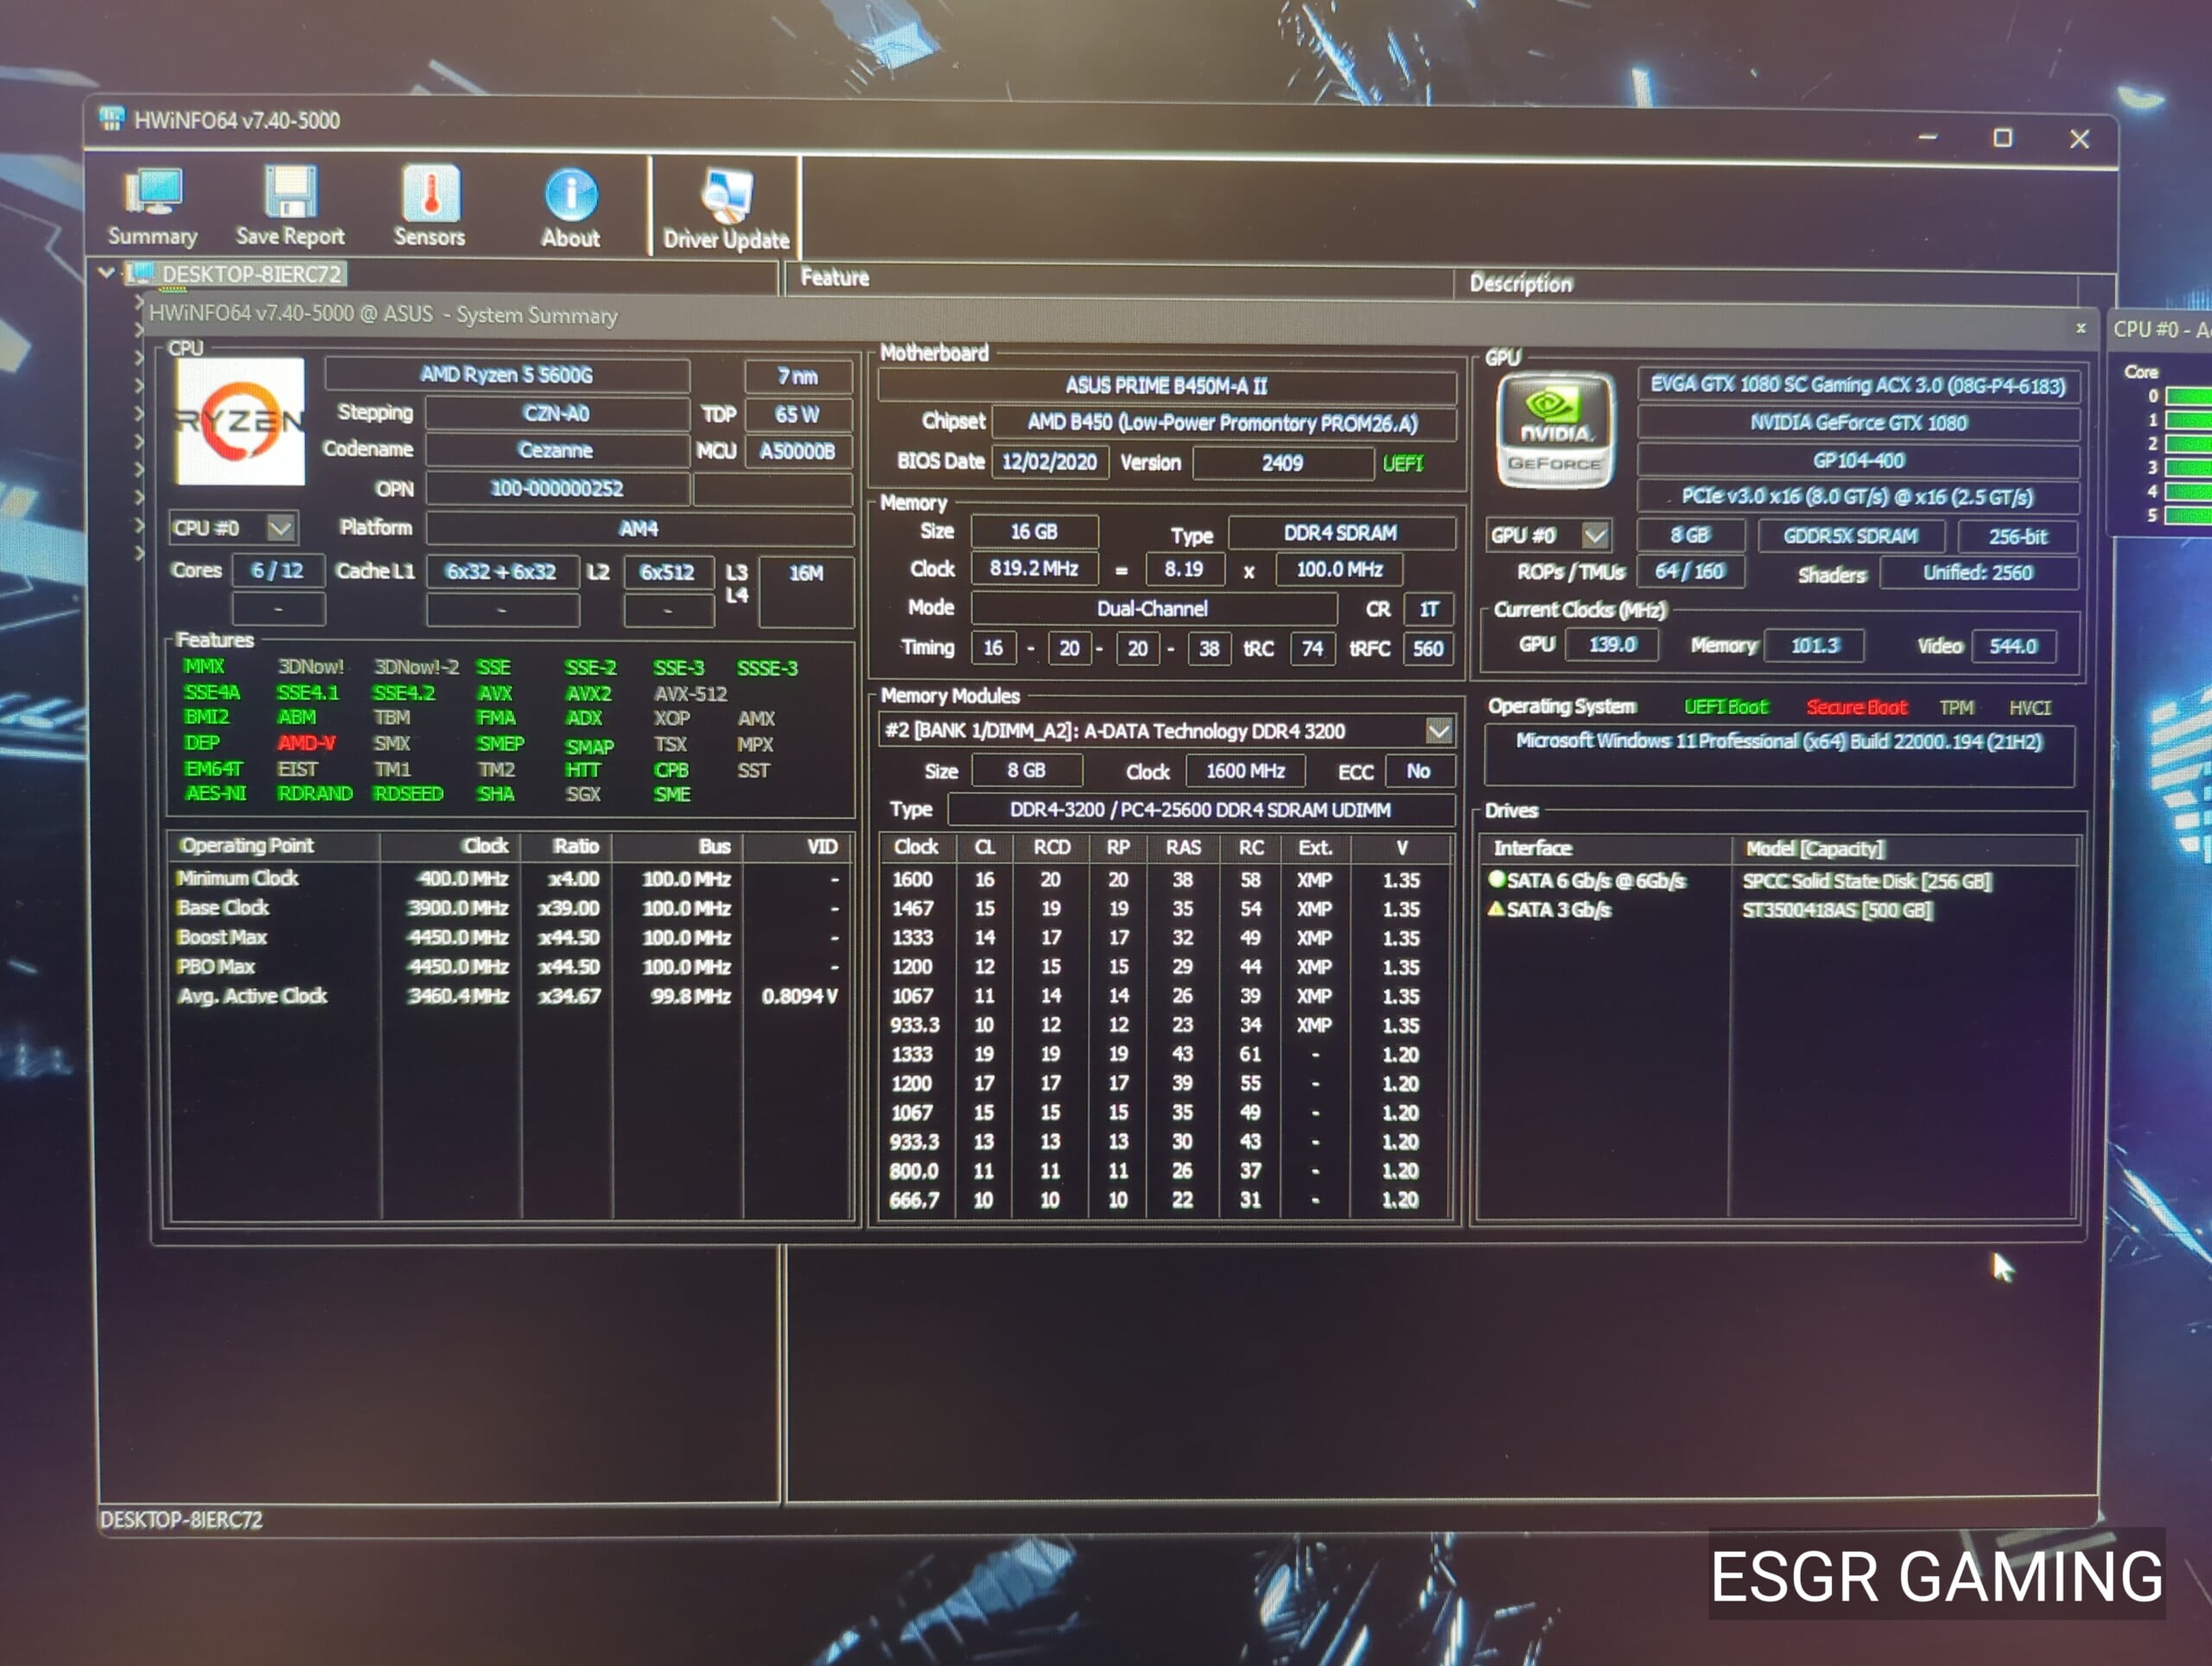Screen dimensions: 2212x1666
Task: Click the AMD B450 chipset field
Action: coord(1223,423)
